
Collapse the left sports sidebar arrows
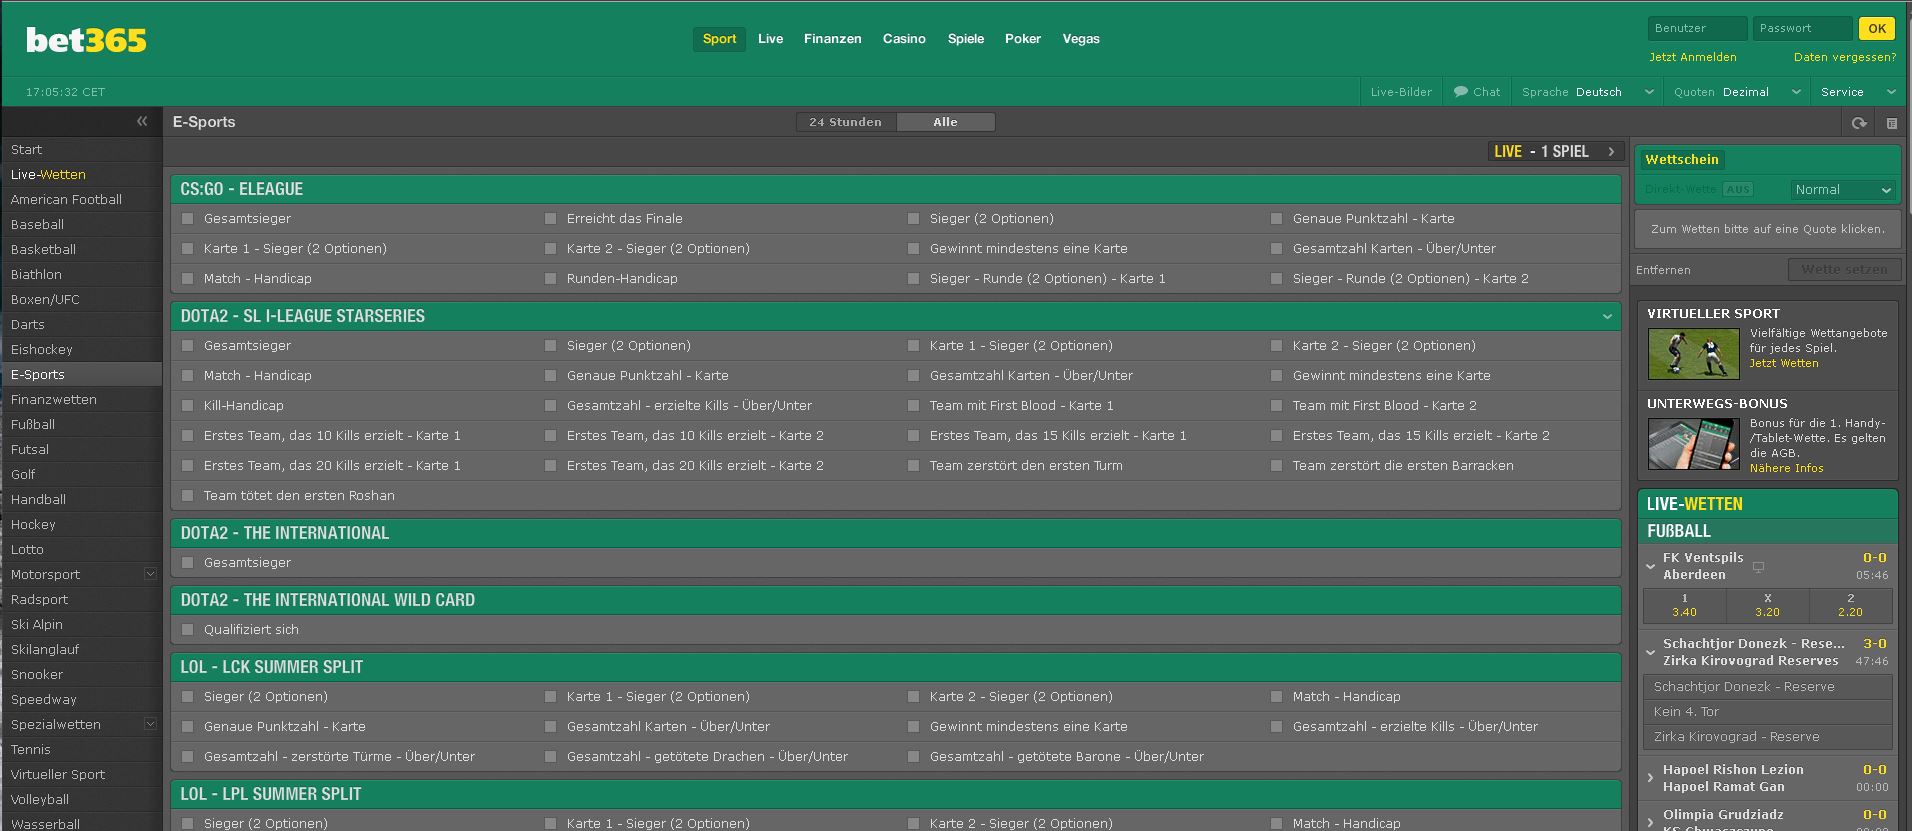pos(142,121)
